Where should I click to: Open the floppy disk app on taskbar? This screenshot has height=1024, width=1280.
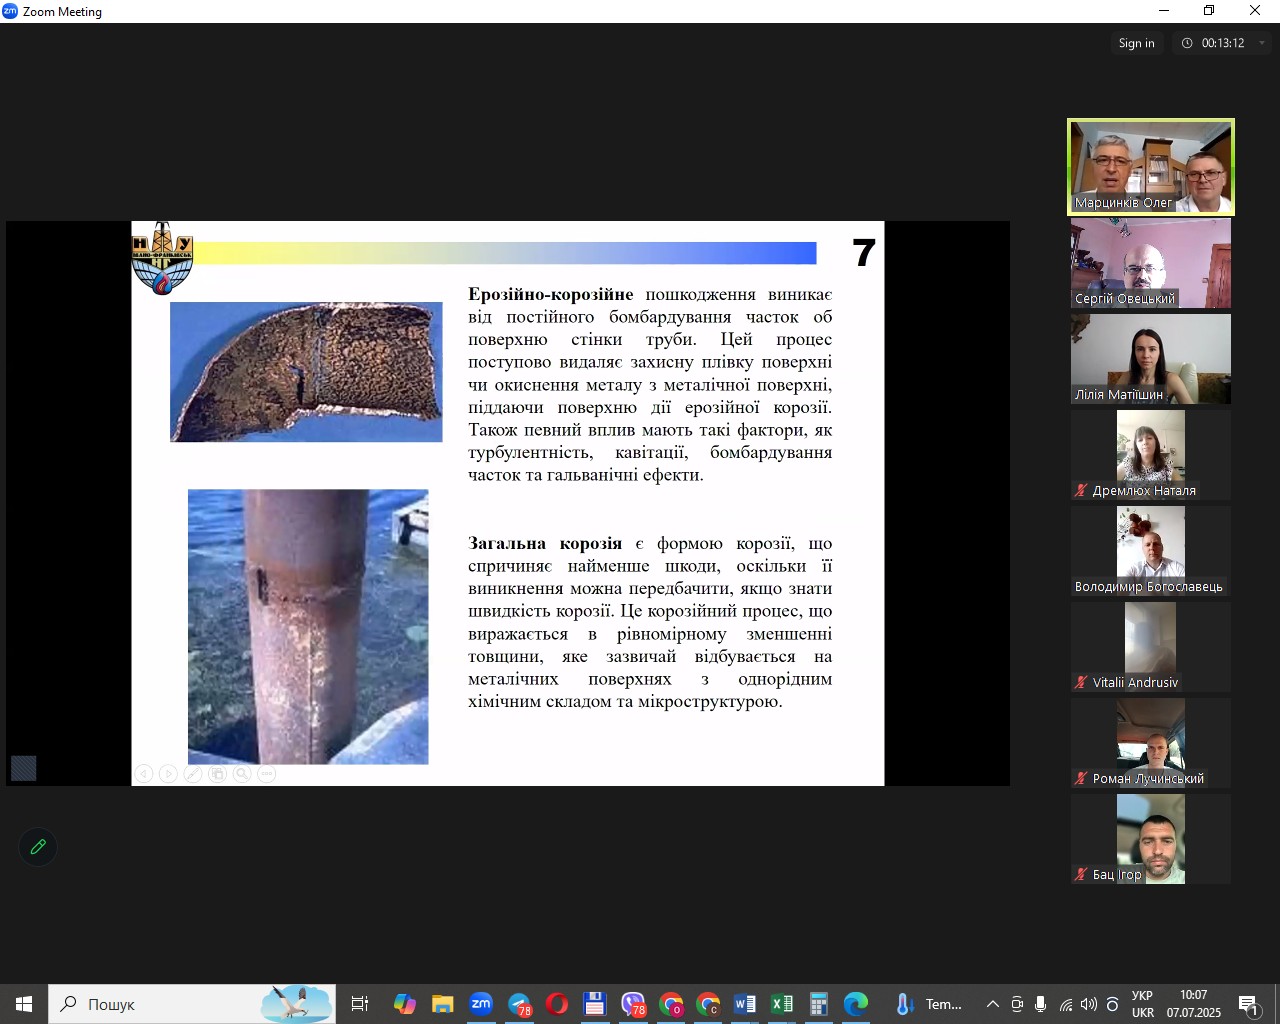595,1004
